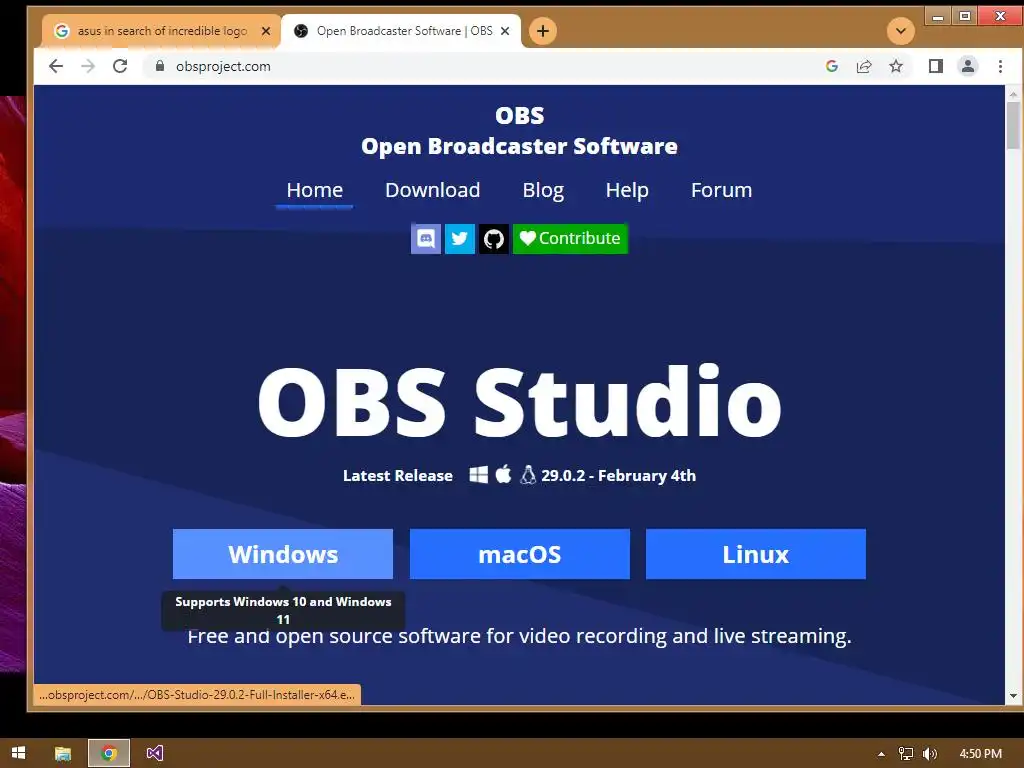Toggle the browser side panel icon
Screen dimensions: 1024x768
pos(936,66)
